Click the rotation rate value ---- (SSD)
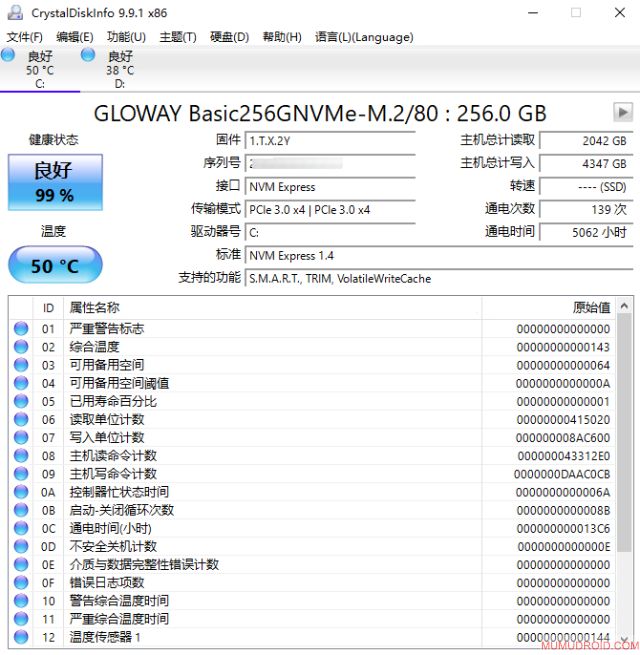This screenshot has width=640, height=655. [586, 187]
